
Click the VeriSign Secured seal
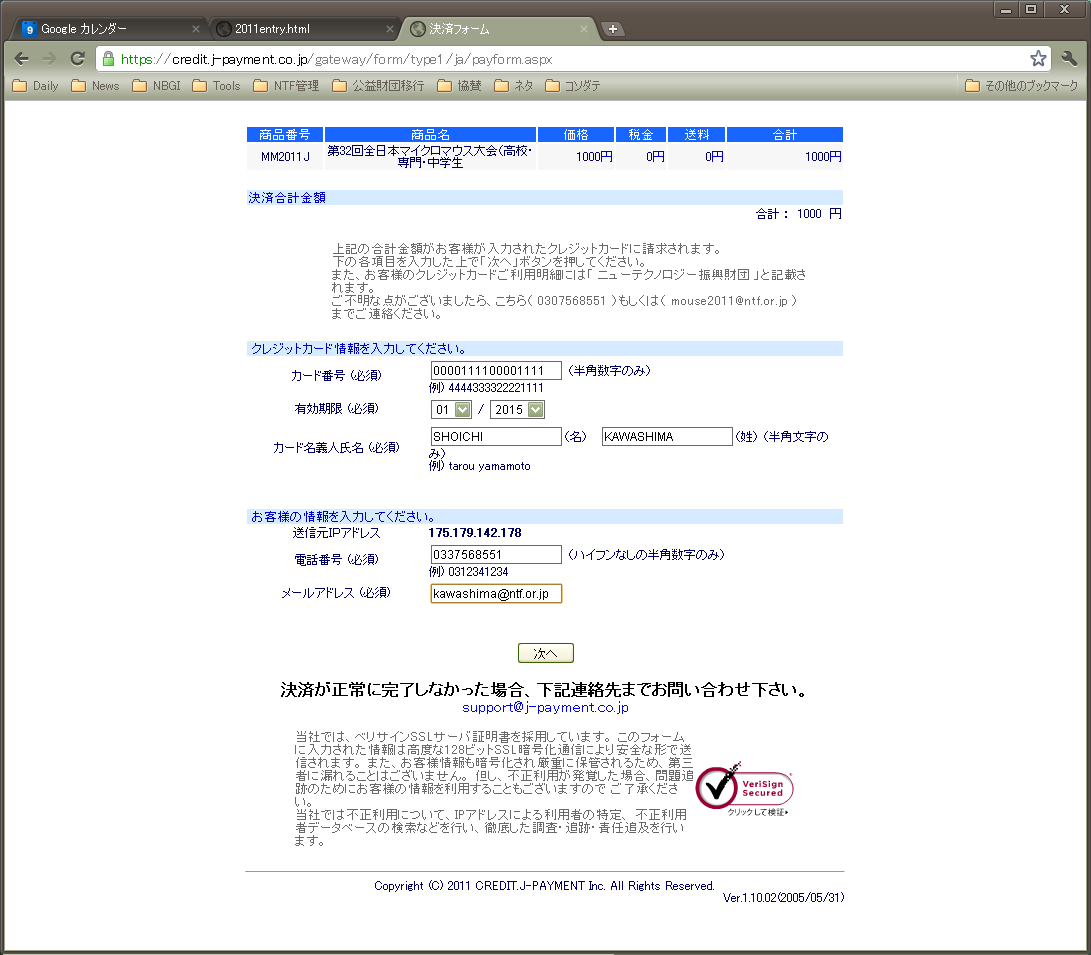[744, 788]
